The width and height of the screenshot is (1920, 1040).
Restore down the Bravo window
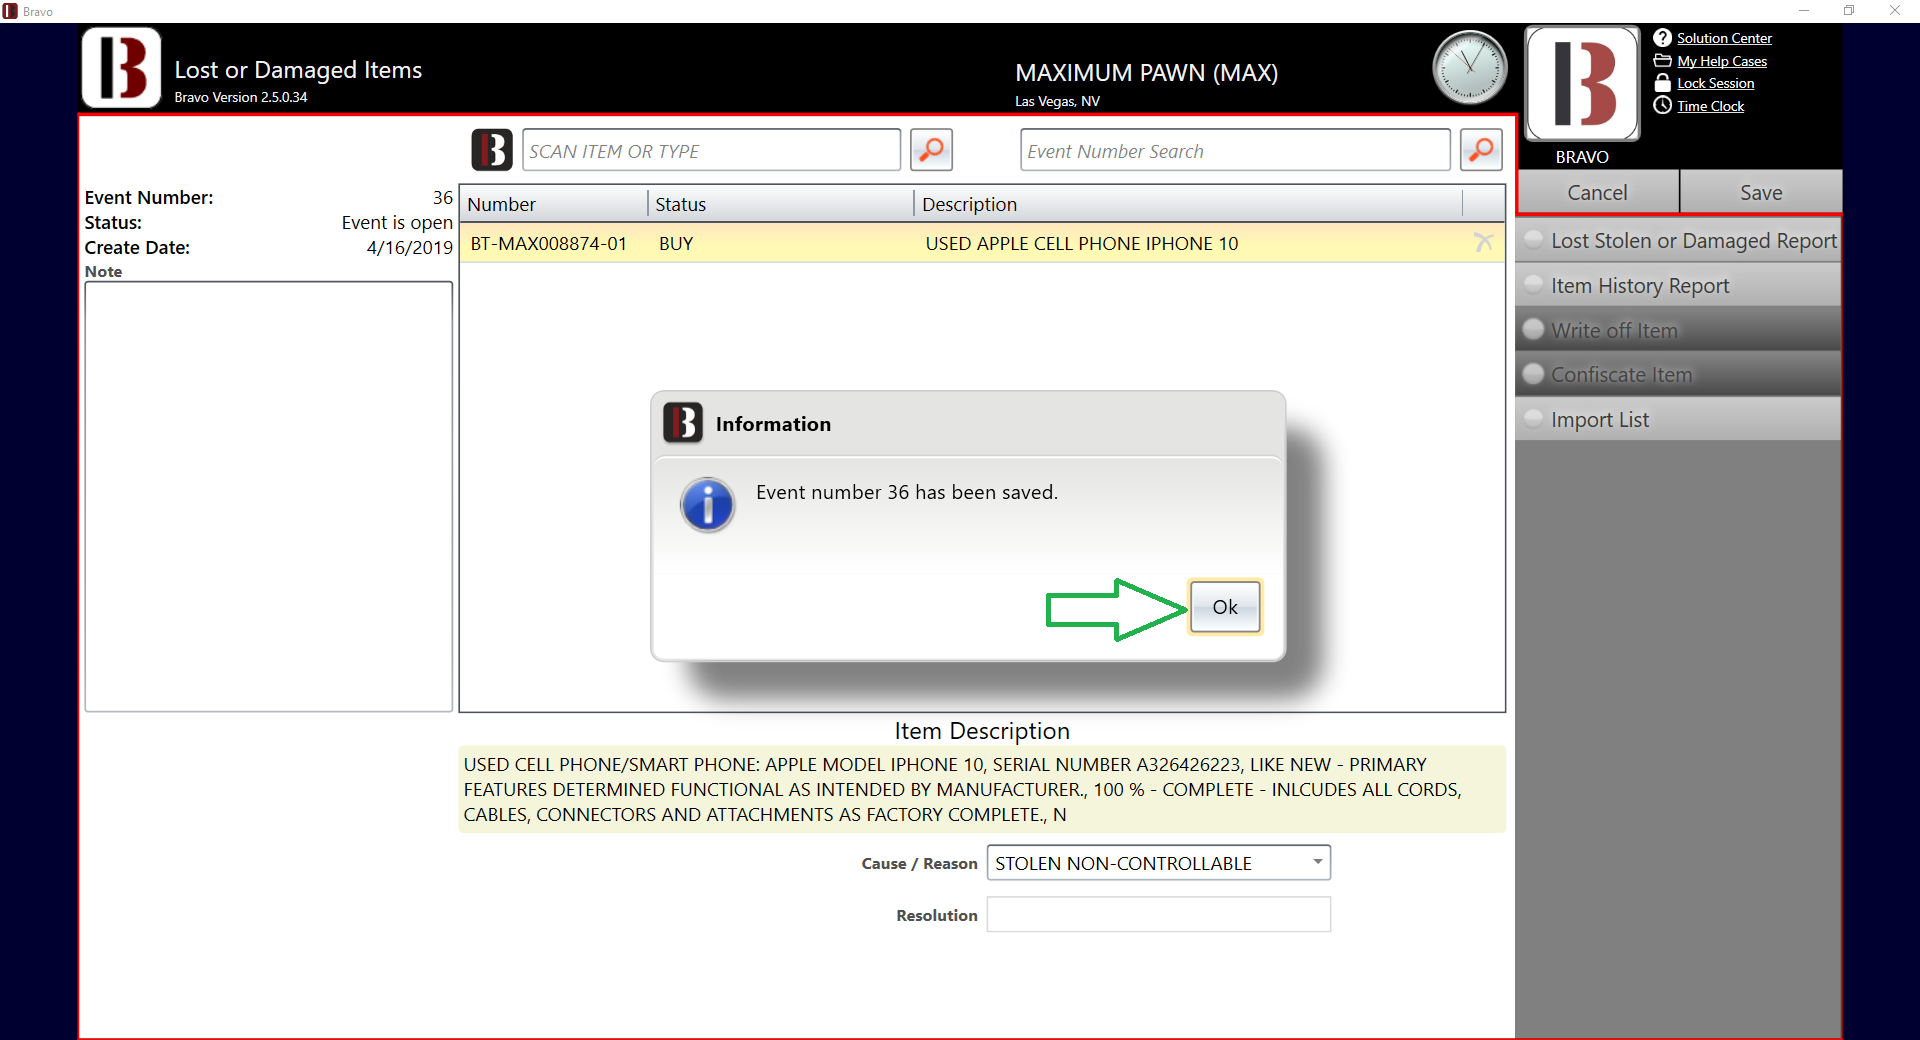tap(1849, 11)
